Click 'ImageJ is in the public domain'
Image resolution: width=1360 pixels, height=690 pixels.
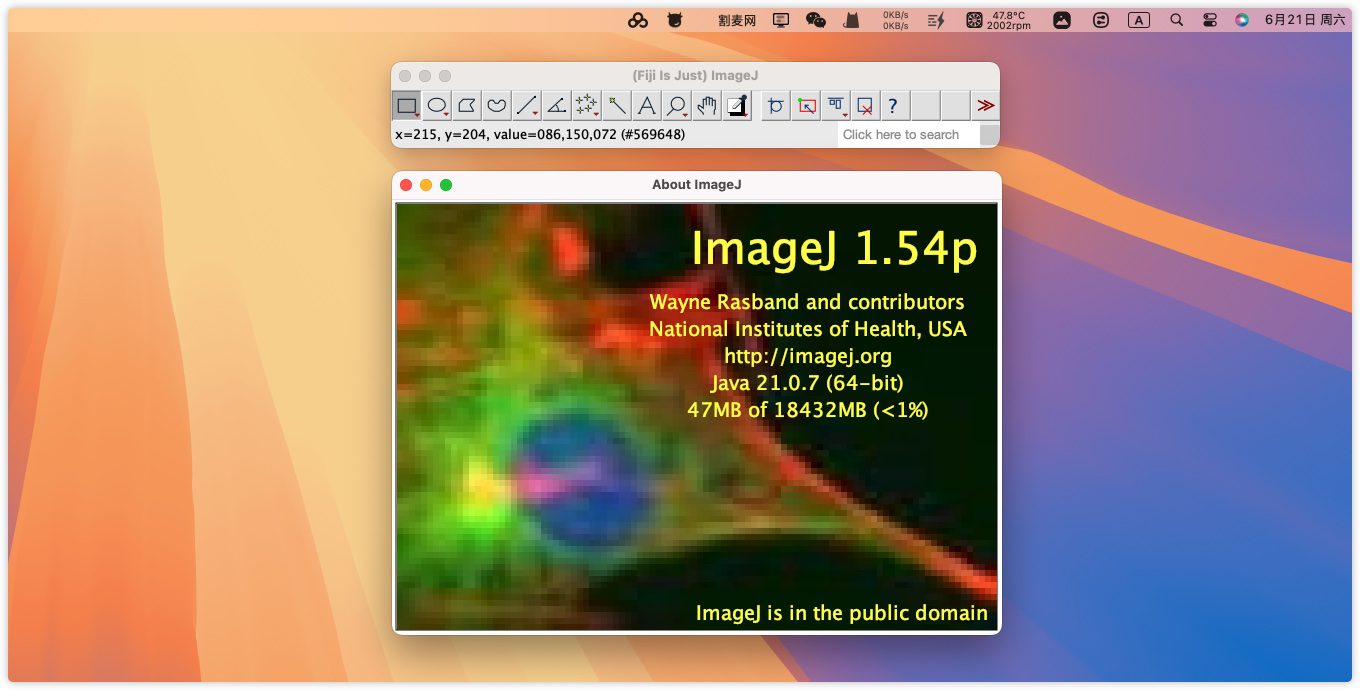842,613
